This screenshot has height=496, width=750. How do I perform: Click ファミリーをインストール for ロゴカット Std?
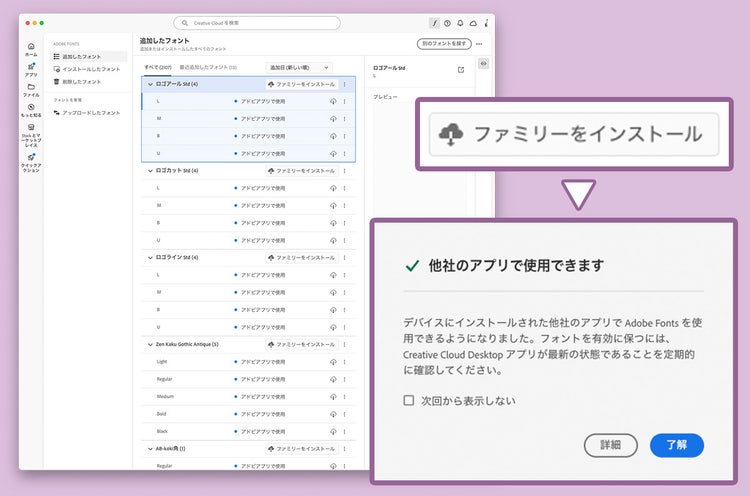[x=301, y=171]
